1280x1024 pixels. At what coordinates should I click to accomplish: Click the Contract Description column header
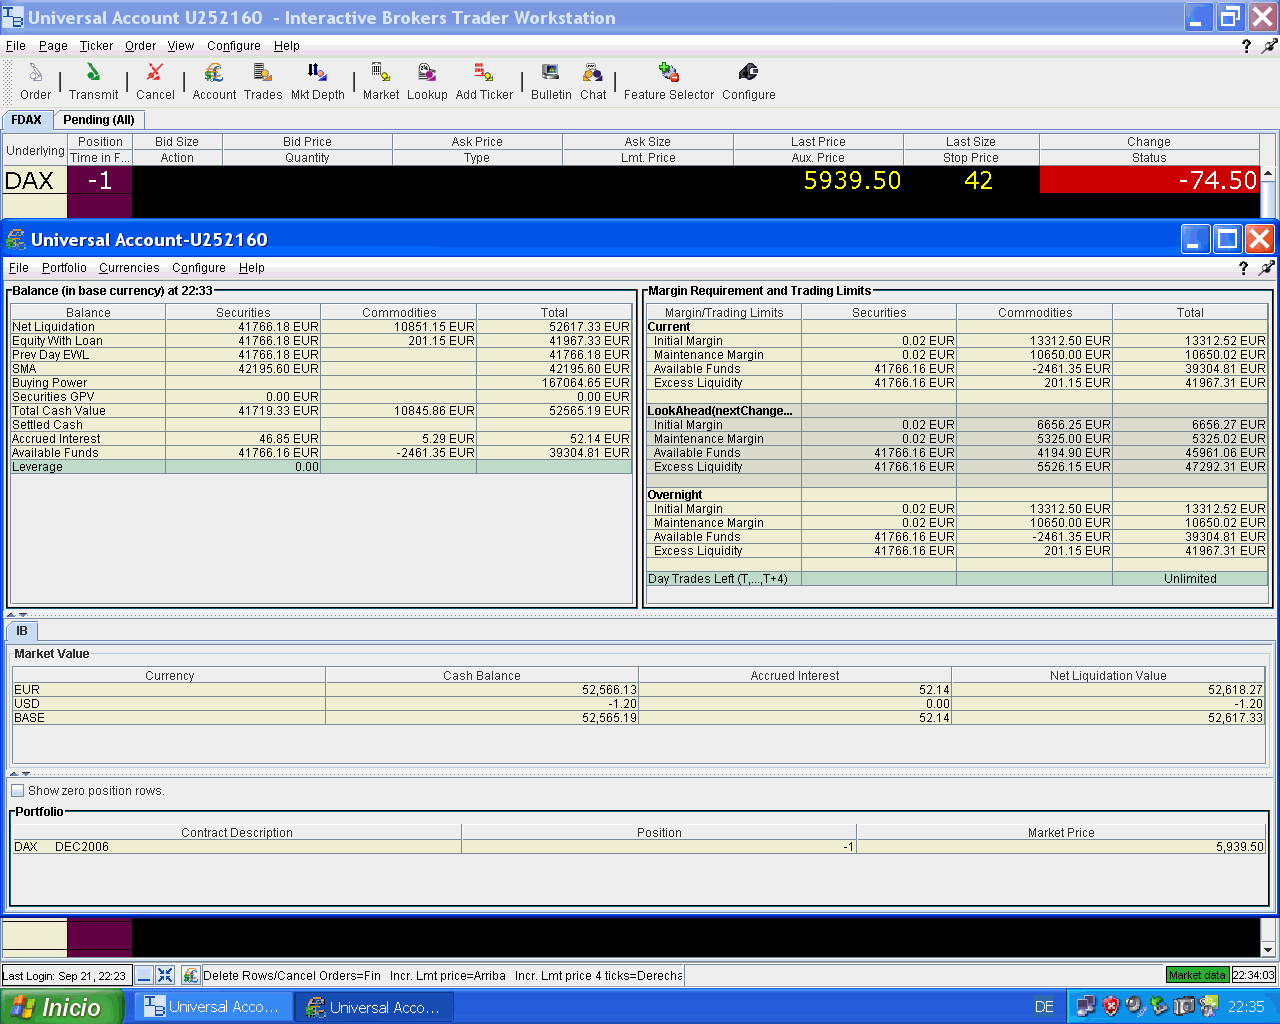click(x=237, y=832)
